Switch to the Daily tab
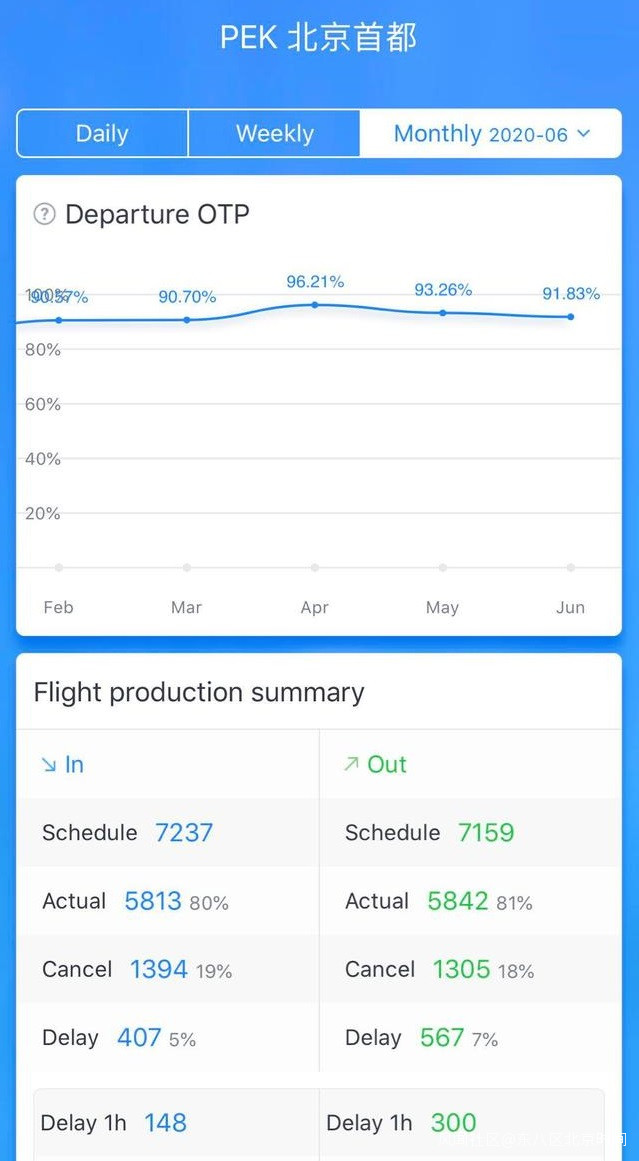Screen dimensions: 639x1161 [102, 134]
